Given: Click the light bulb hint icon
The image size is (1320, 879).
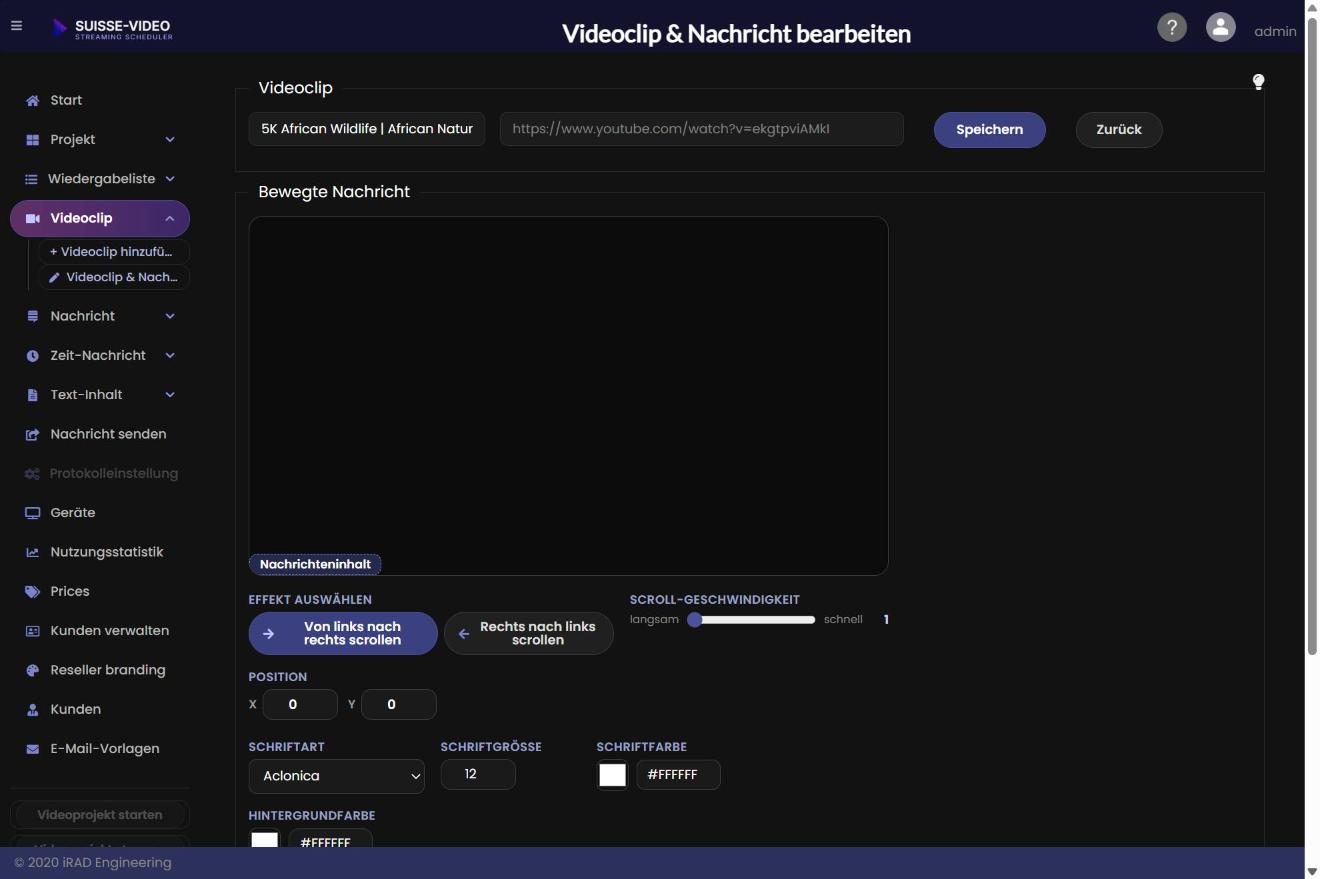Looking at the screenshot, I should [x=1258, y=82].
